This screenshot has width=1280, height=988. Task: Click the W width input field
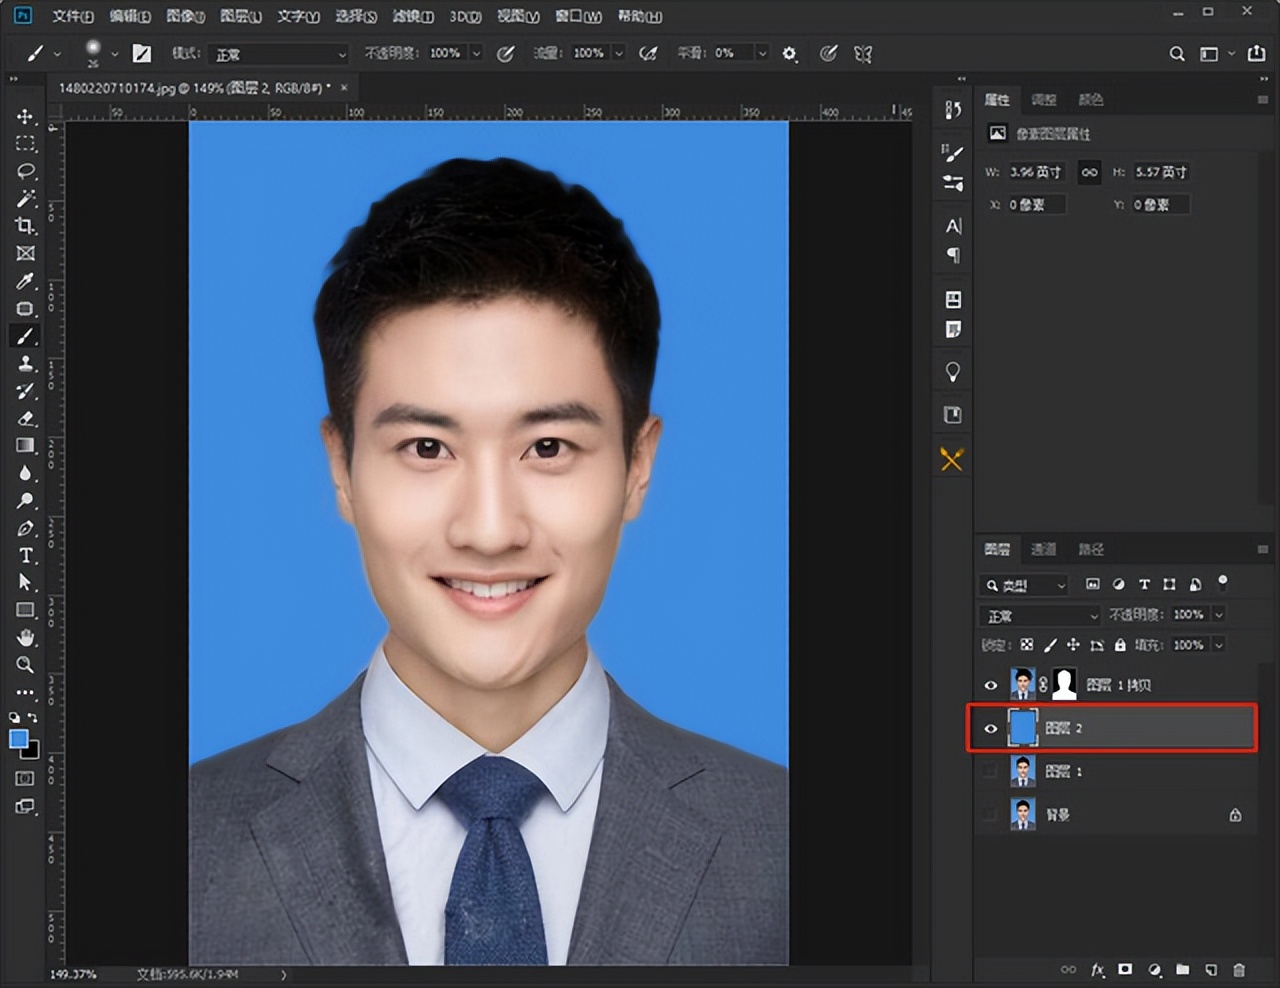1036,172
